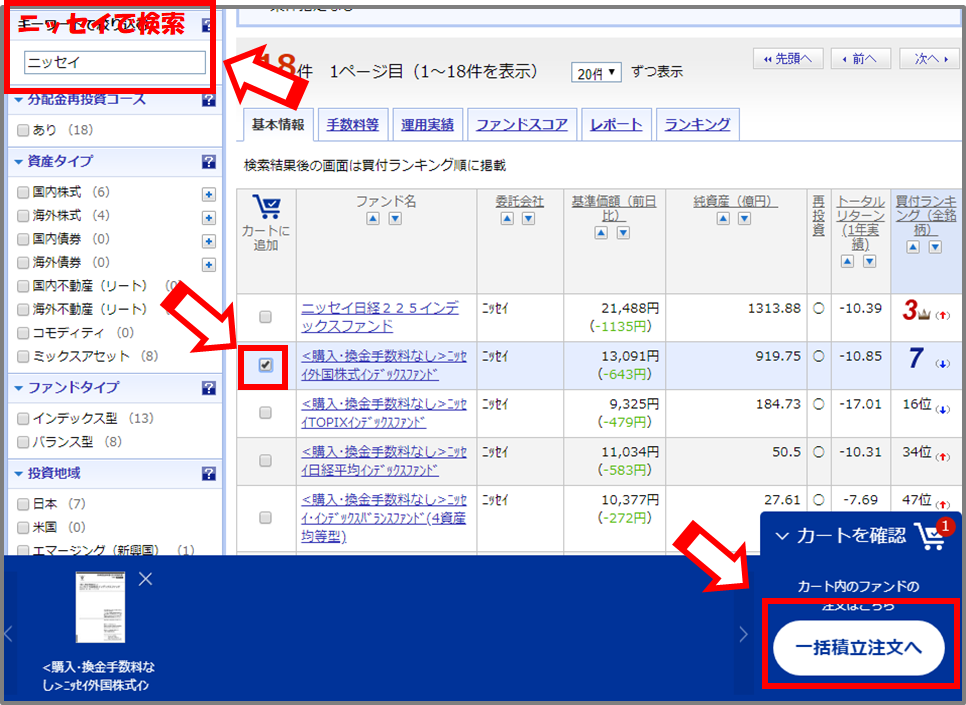Open help icon for 資産タイプ section
This screenshot has height=705, width=966.
pos(209,161)
